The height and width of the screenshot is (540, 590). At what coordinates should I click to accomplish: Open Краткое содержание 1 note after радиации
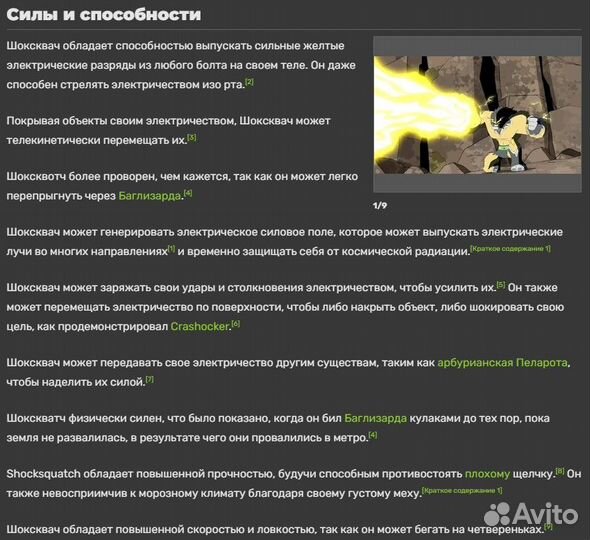511,248
